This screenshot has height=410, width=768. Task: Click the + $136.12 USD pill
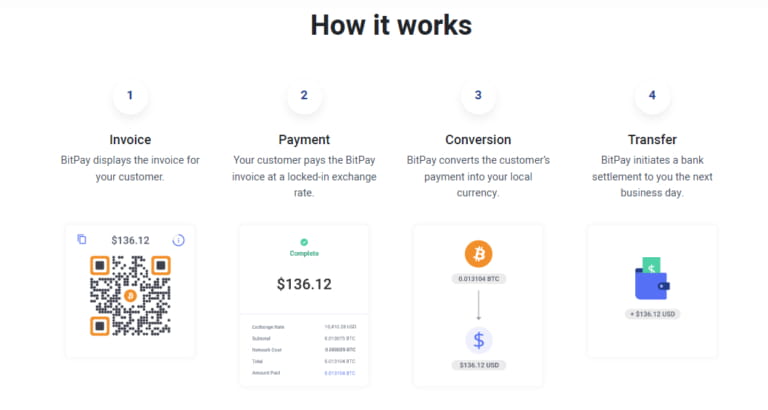652,314
